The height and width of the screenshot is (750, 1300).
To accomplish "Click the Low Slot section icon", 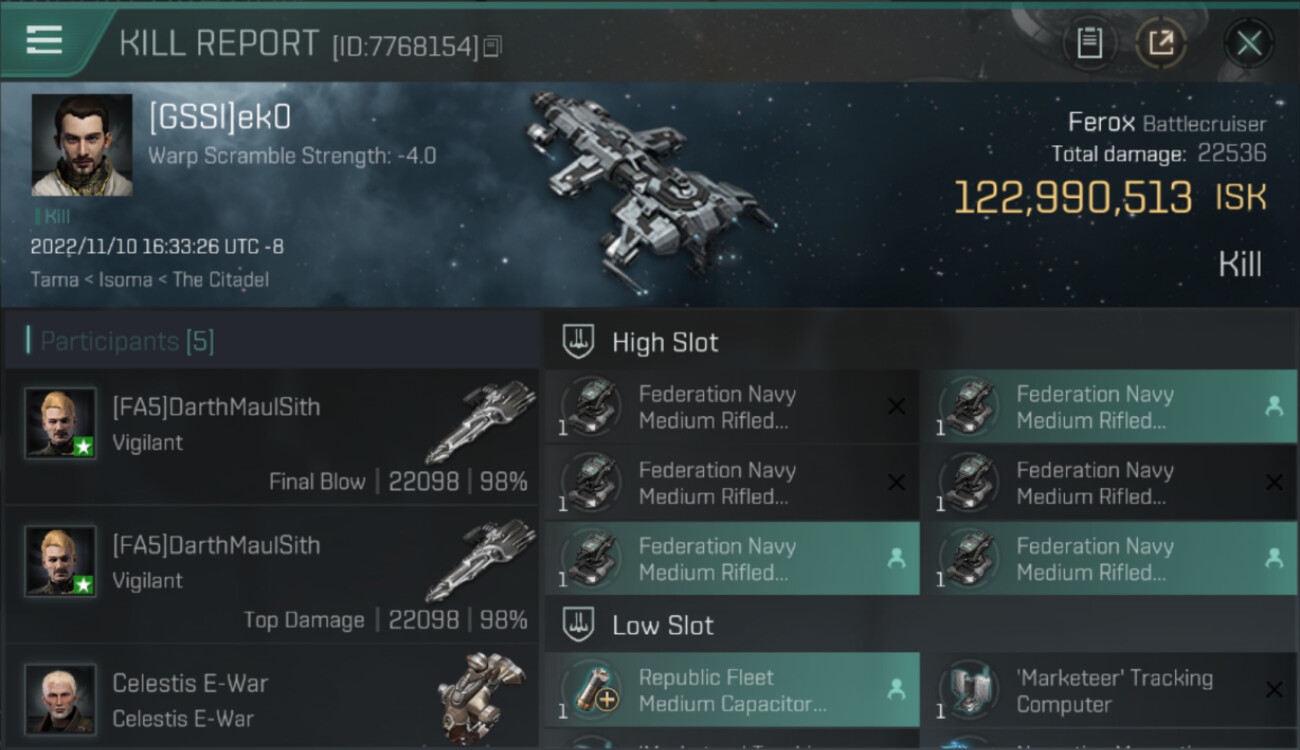I will coord(579,625).
